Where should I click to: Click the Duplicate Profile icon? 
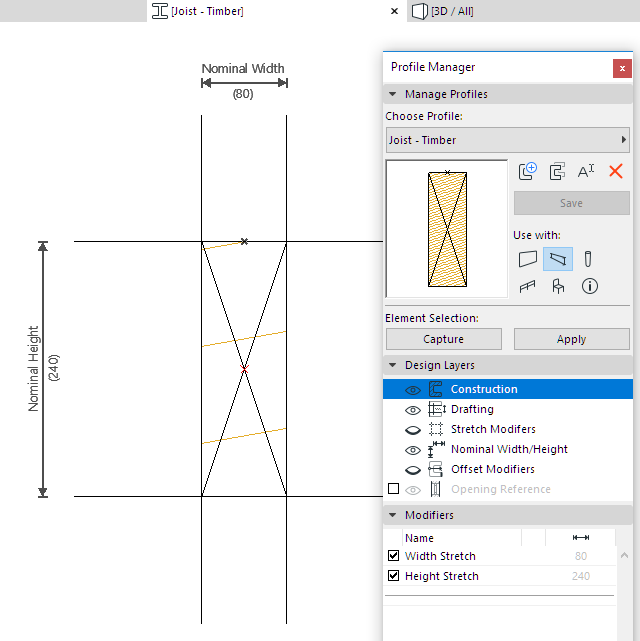(557, 171)
